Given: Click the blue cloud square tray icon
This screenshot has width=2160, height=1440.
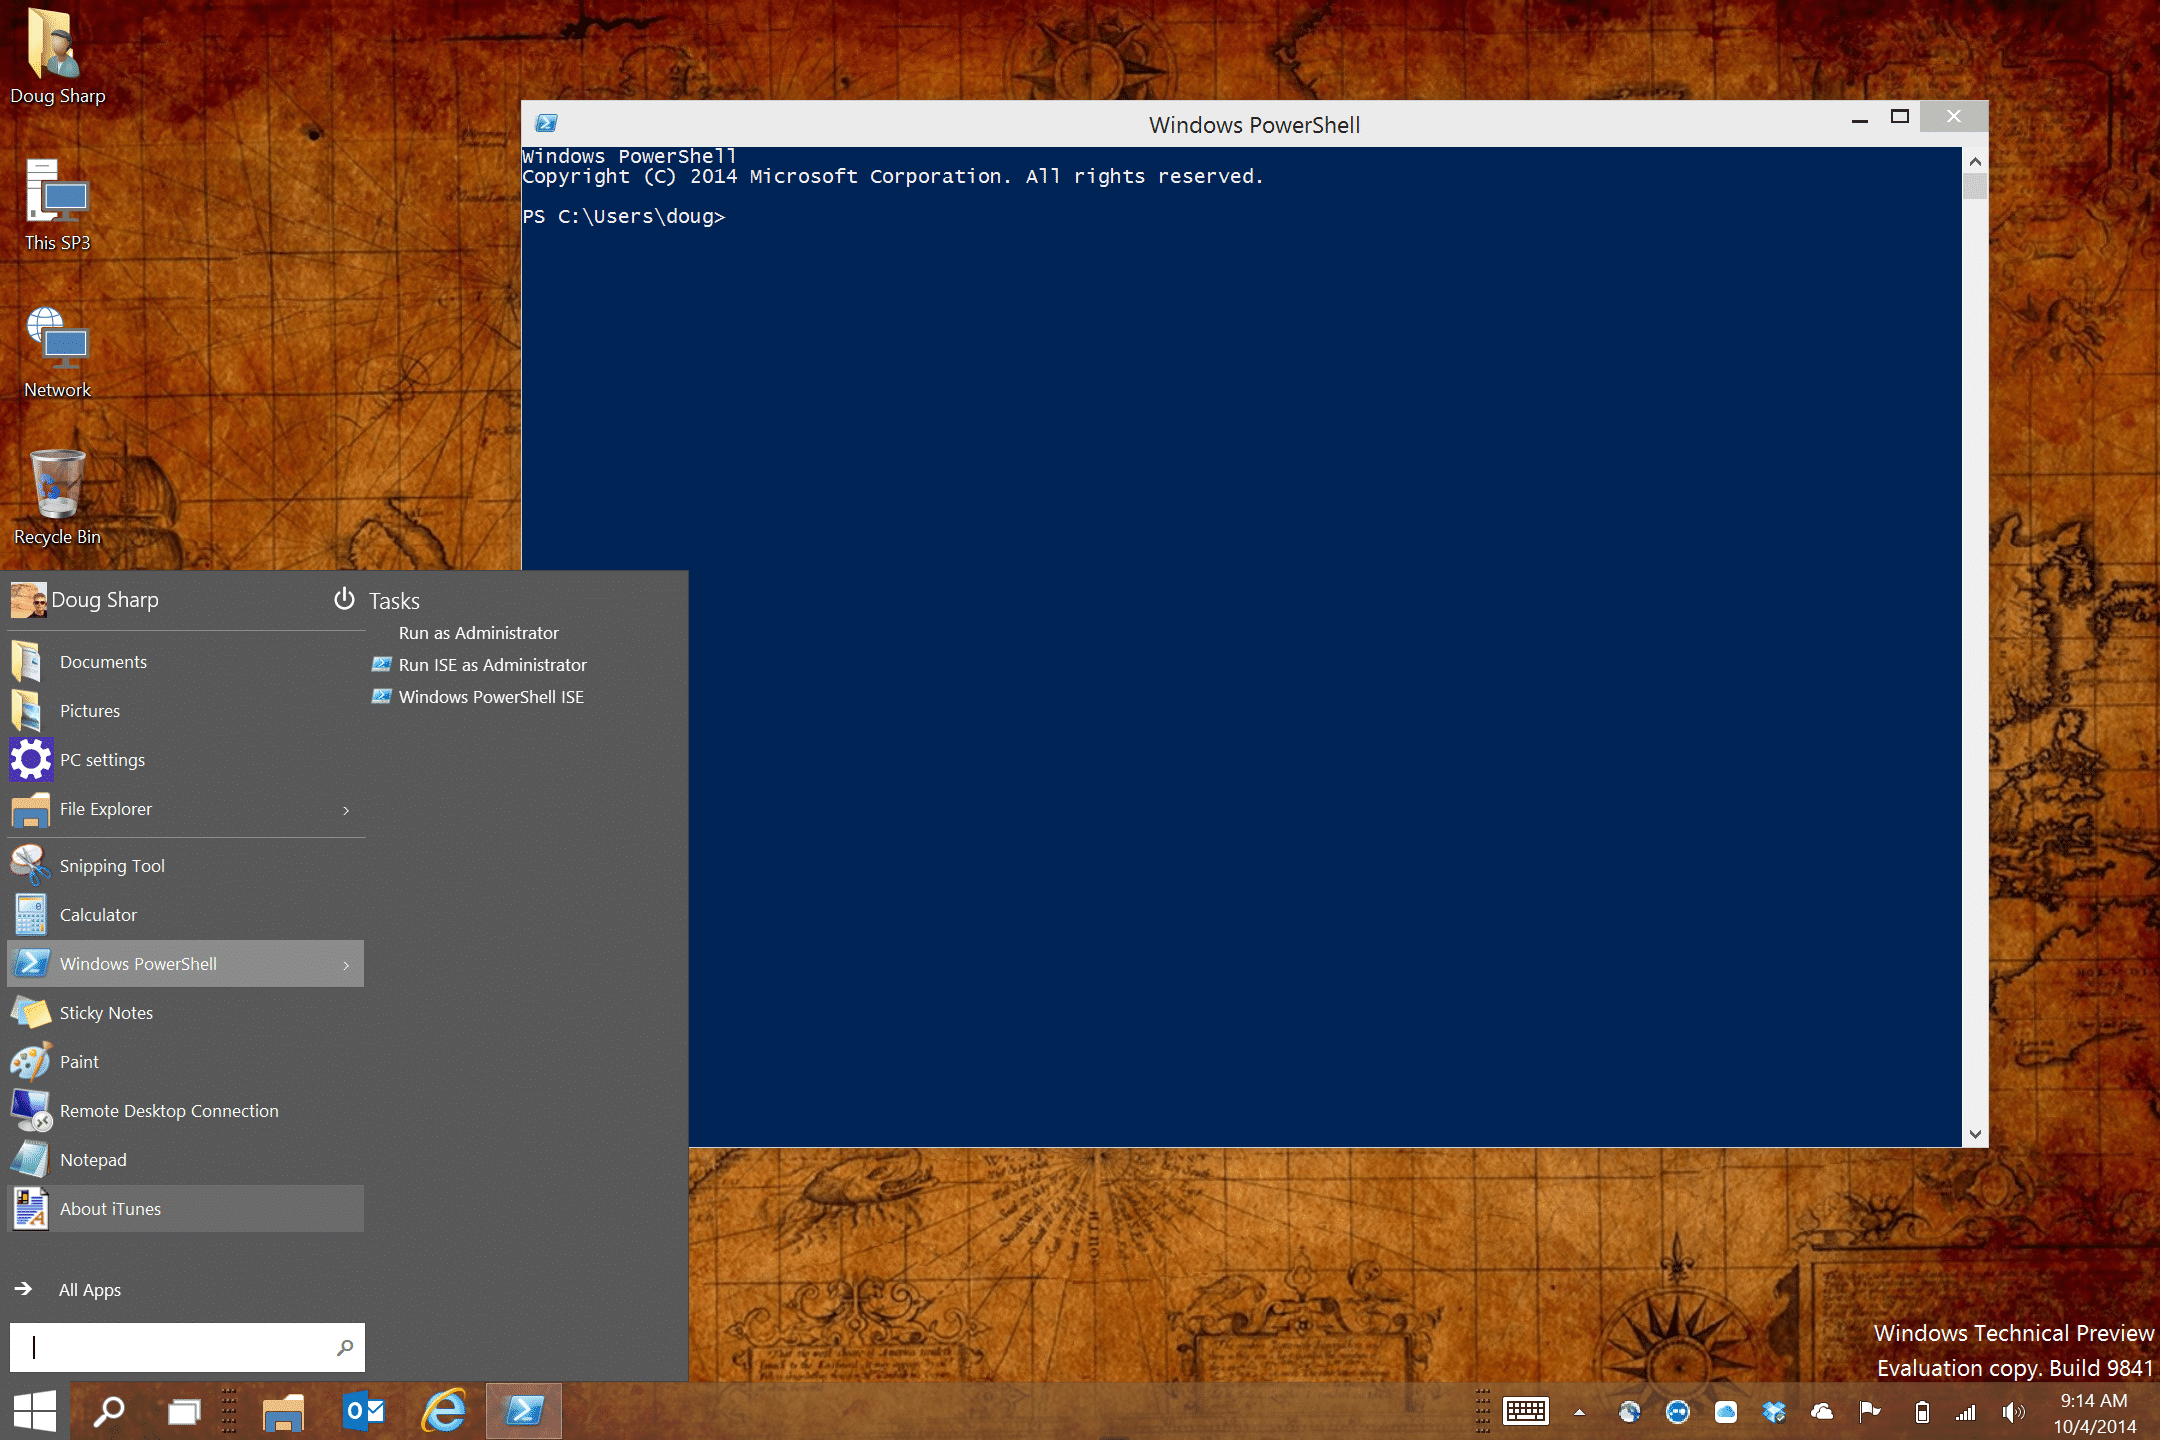Looking at the screenshot, I should pyautogui.click(x=1726, y=1412).
